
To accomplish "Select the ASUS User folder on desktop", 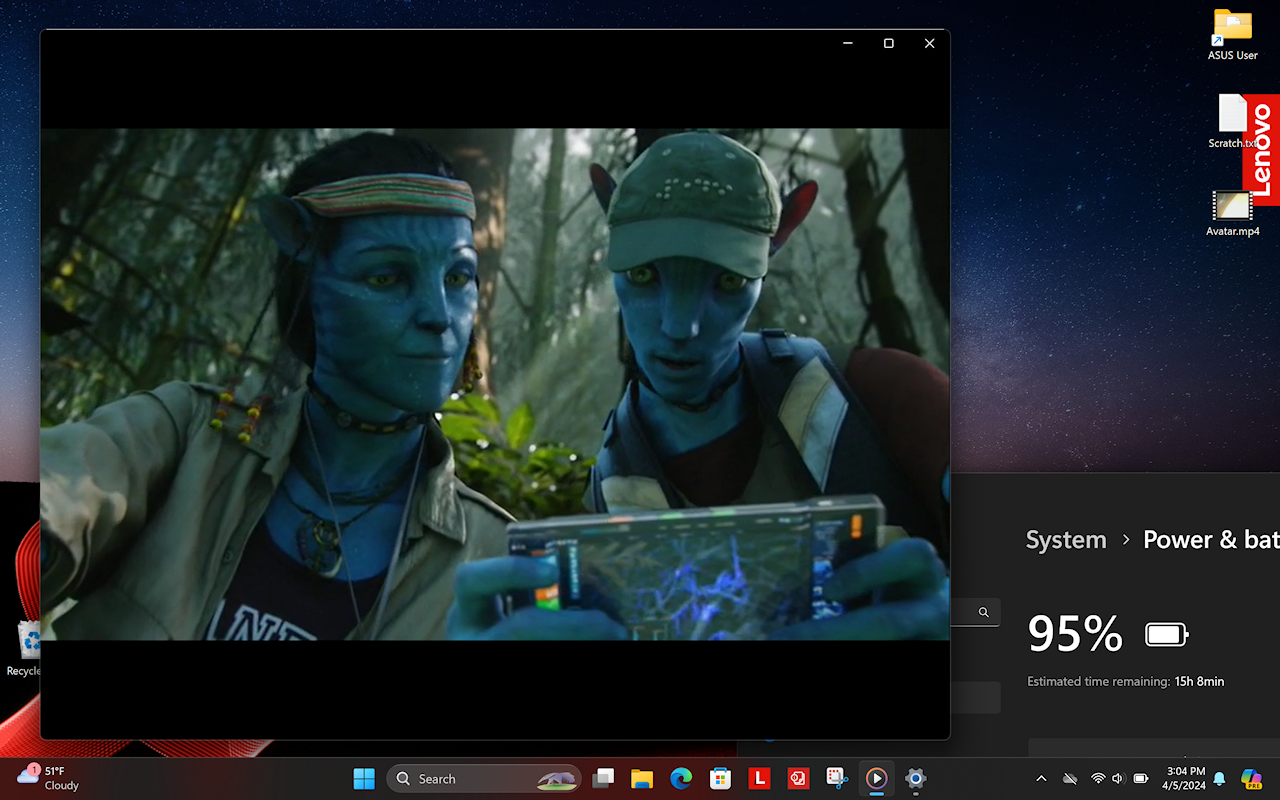I will click(x=1233, y=35).
